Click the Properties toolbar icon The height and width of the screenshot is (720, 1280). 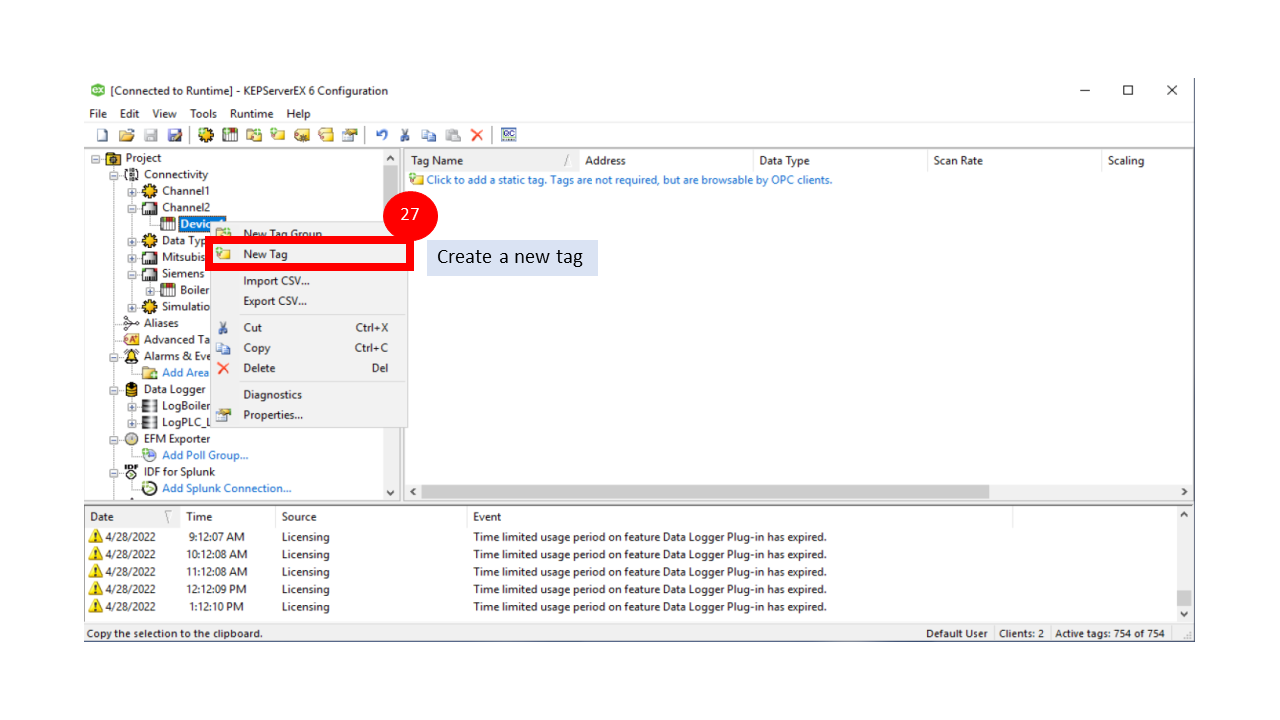coord(349,135)
